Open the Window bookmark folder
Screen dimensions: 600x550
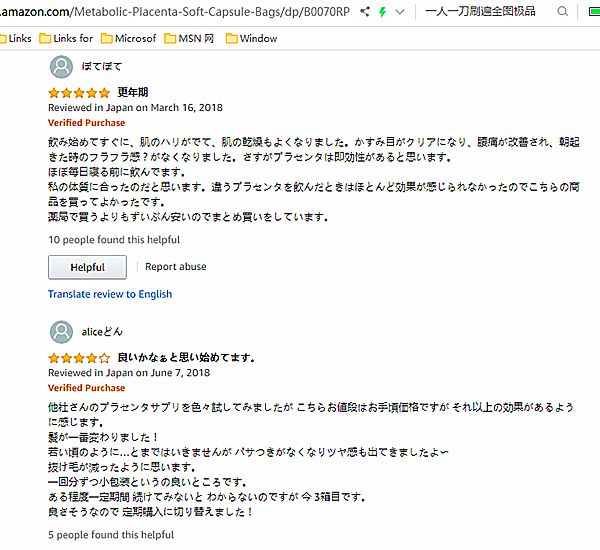point(251,38)
